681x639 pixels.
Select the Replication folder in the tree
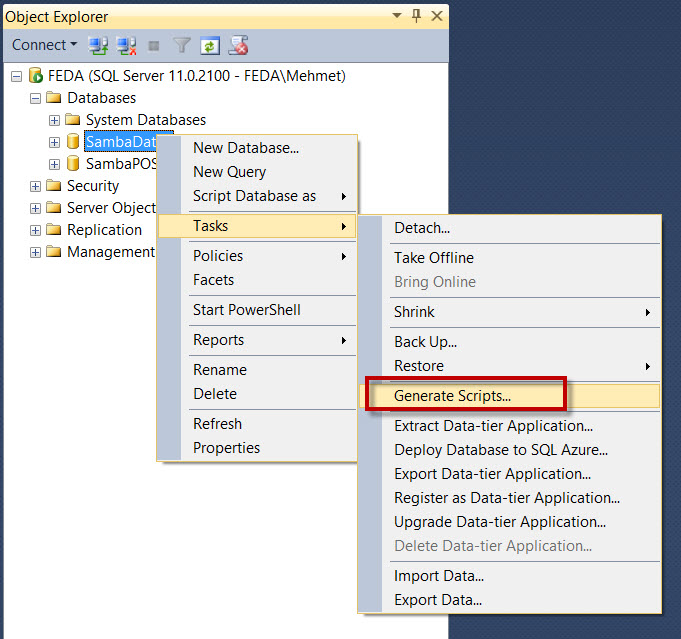click(104, 230)
